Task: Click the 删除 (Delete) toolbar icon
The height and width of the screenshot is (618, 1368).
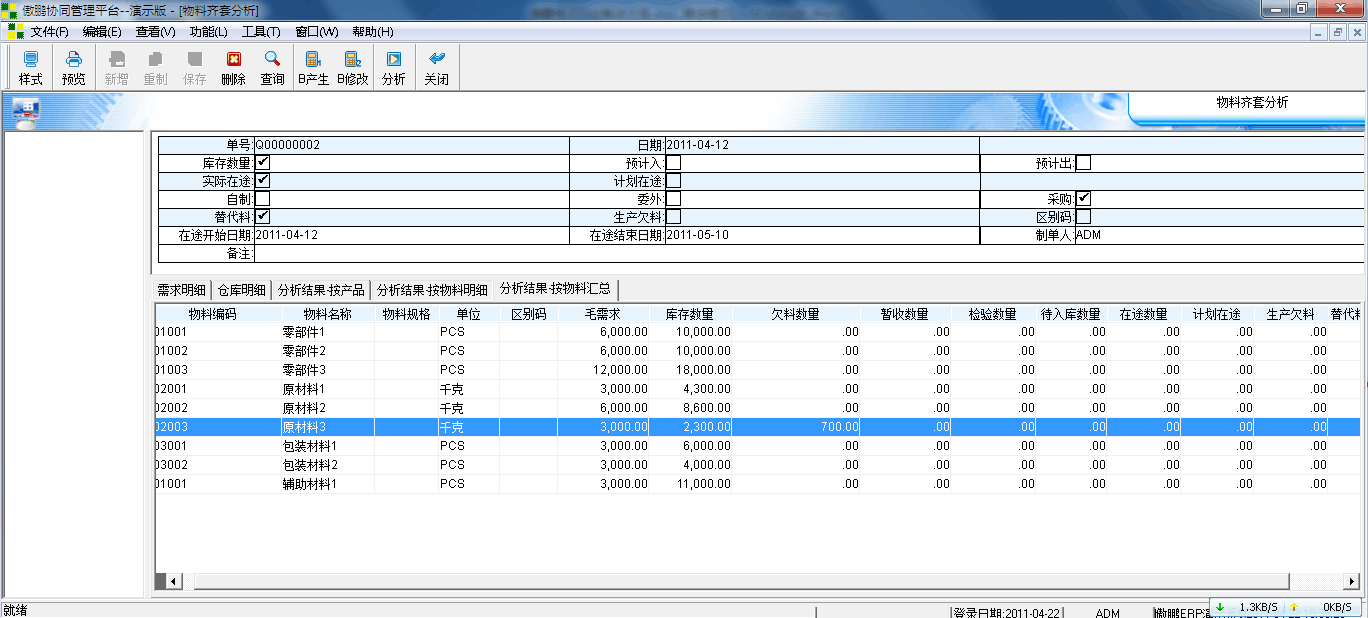Action: (x=232, y=67)
